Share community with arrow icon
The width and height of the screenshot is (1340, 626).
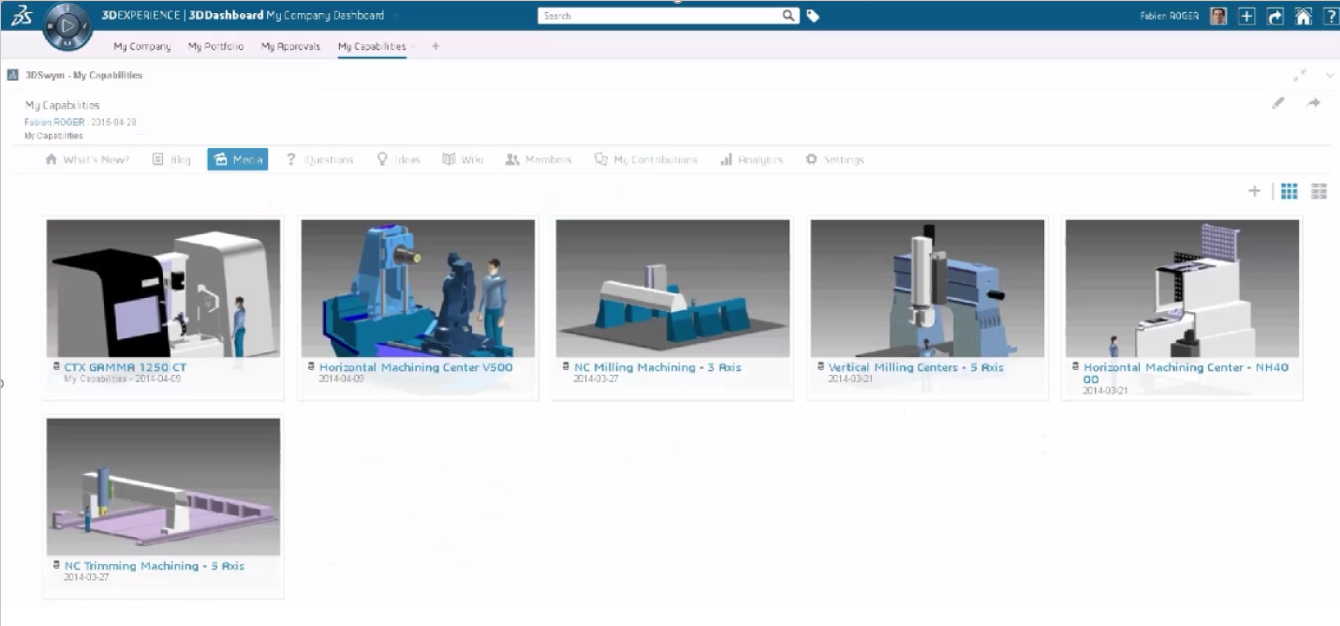pyautogui.click(x=1314, y=103)
